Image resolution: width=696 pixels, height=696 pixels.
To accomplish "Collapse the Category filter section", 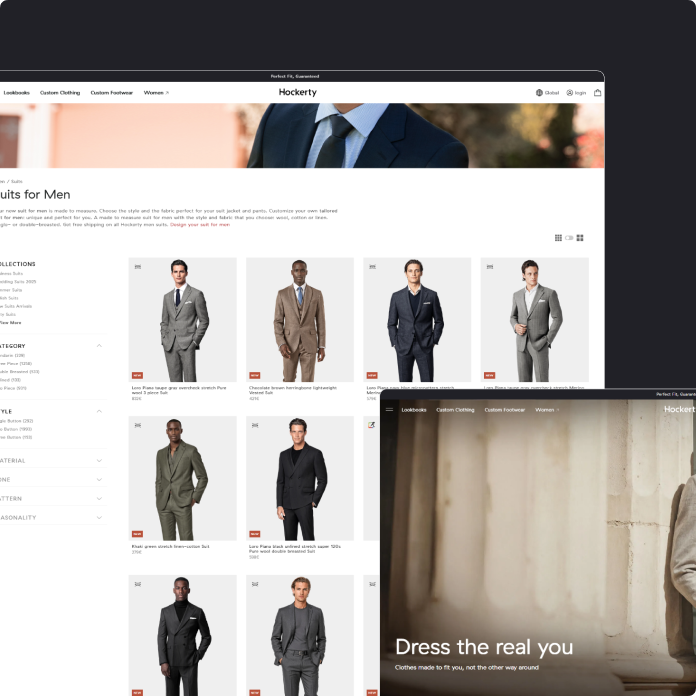I will (99, 346).
